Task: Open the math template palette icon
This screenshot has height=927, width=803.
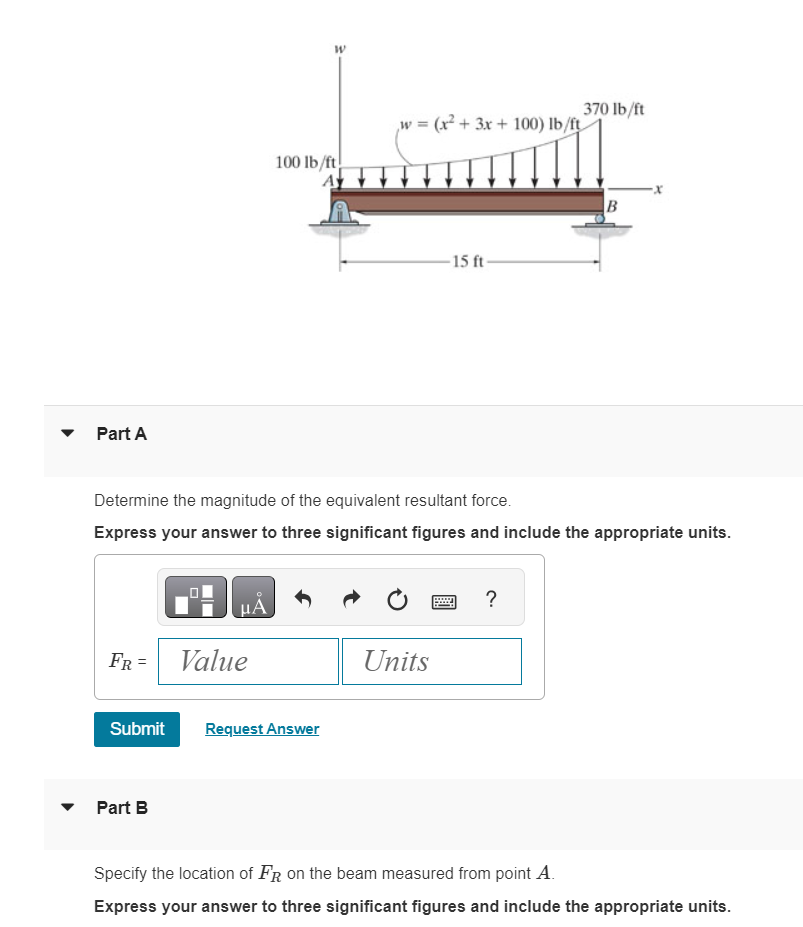Action: point(196,597)
